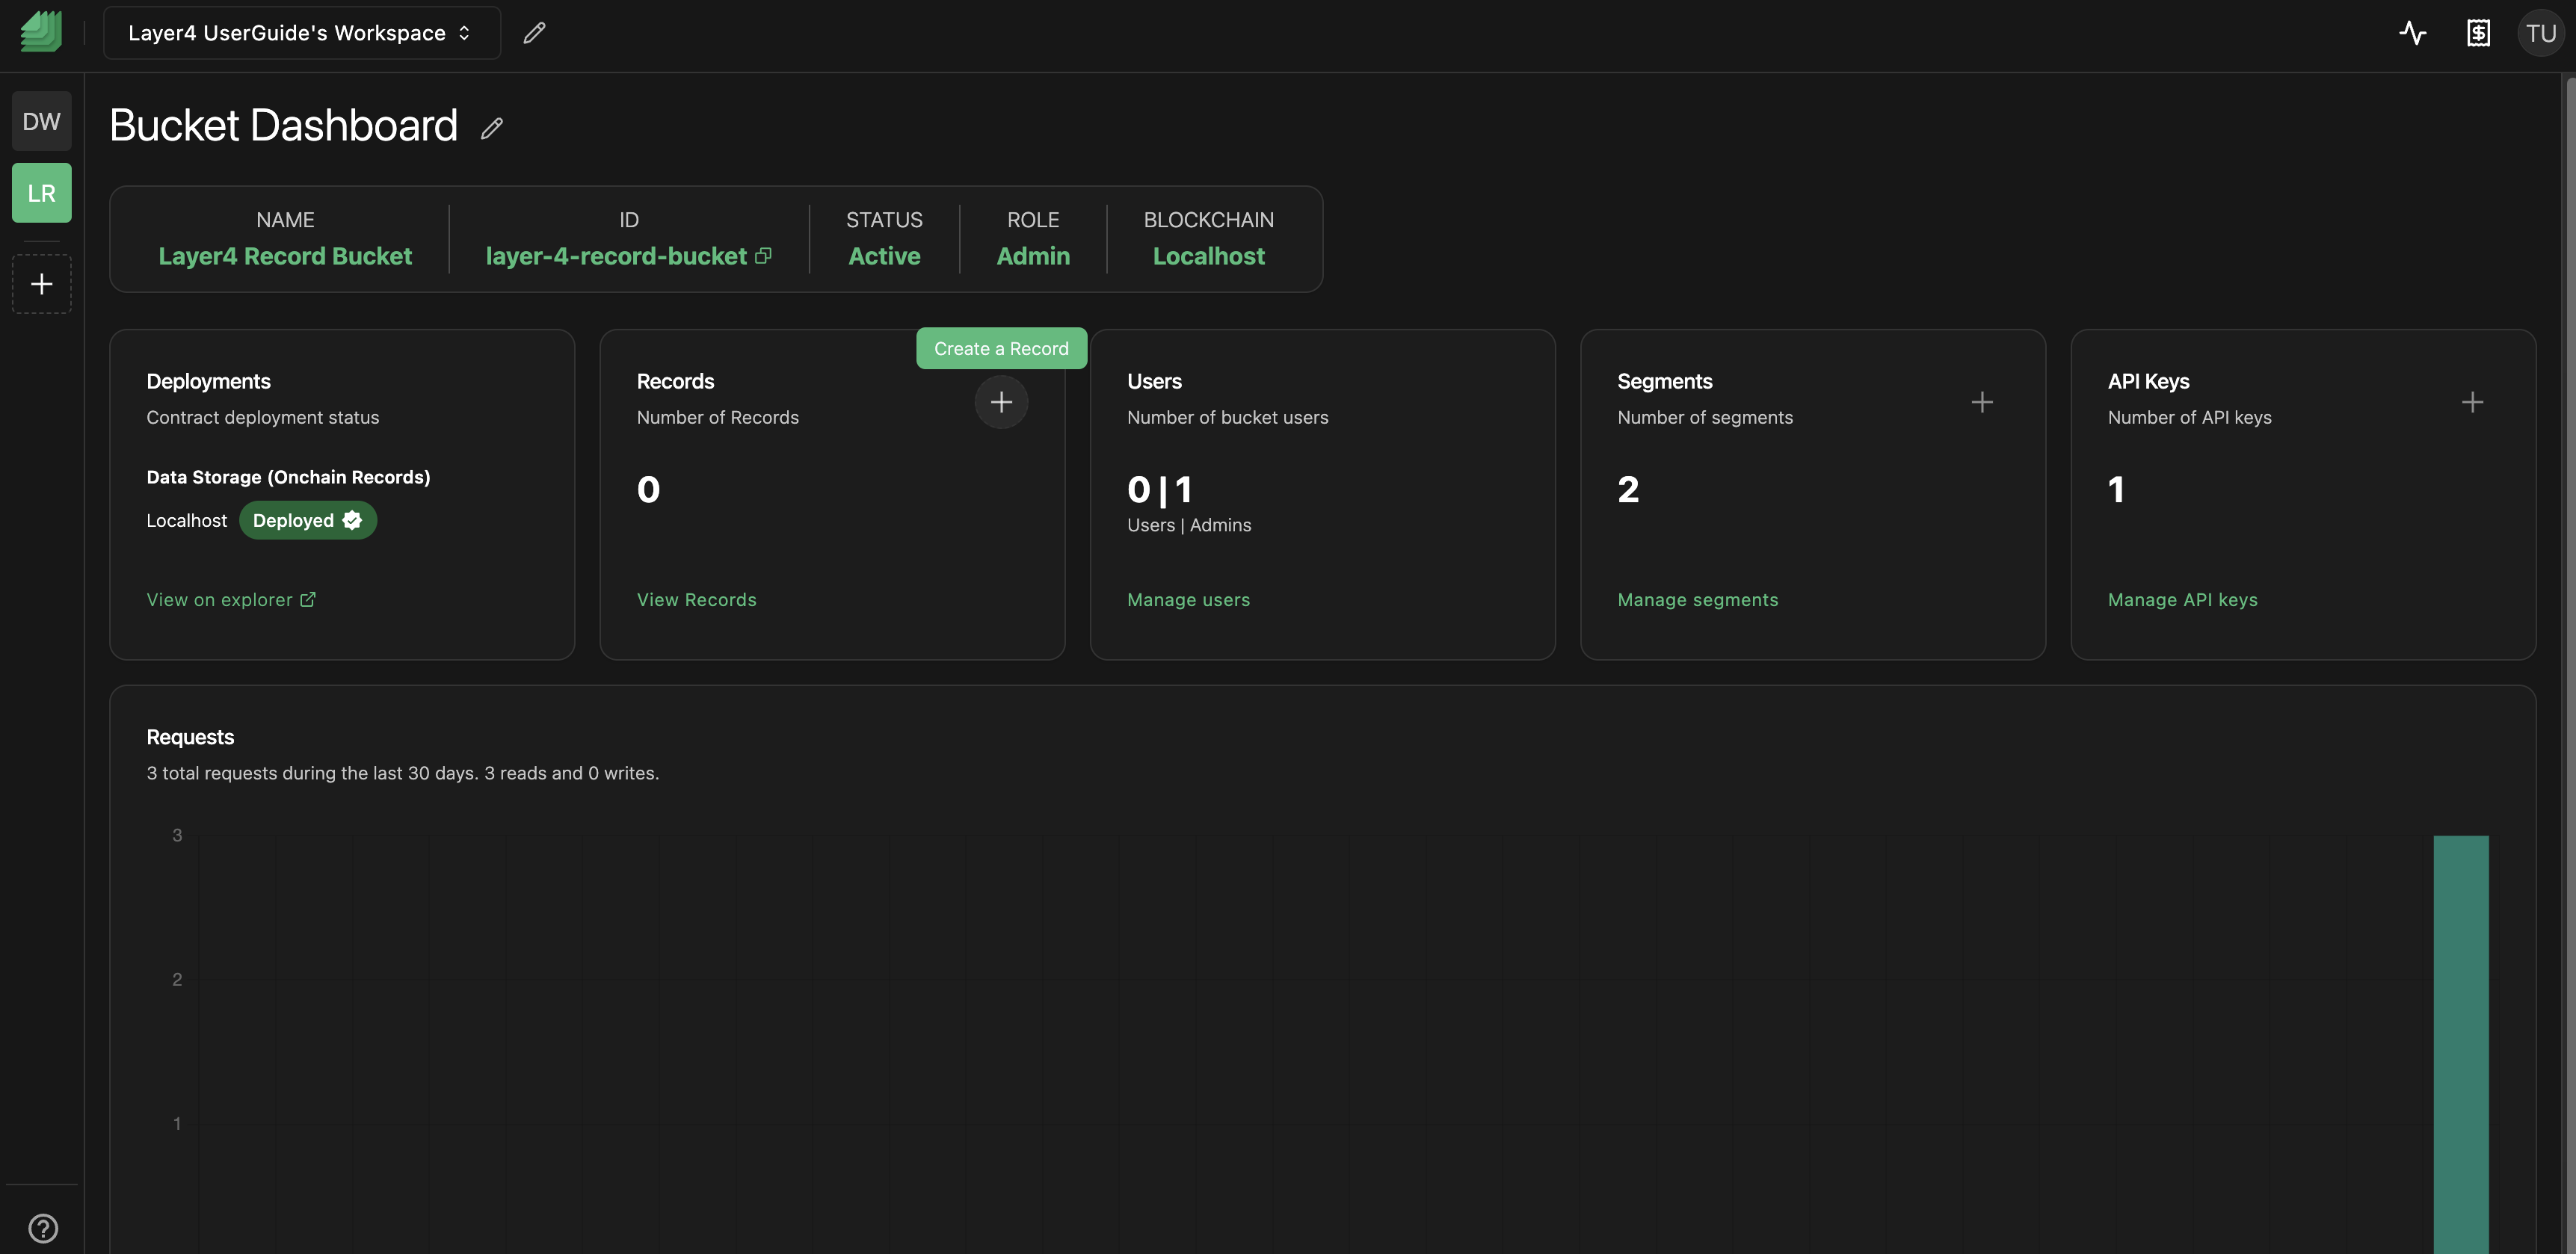Click the Records count 0

click(648, 489)
